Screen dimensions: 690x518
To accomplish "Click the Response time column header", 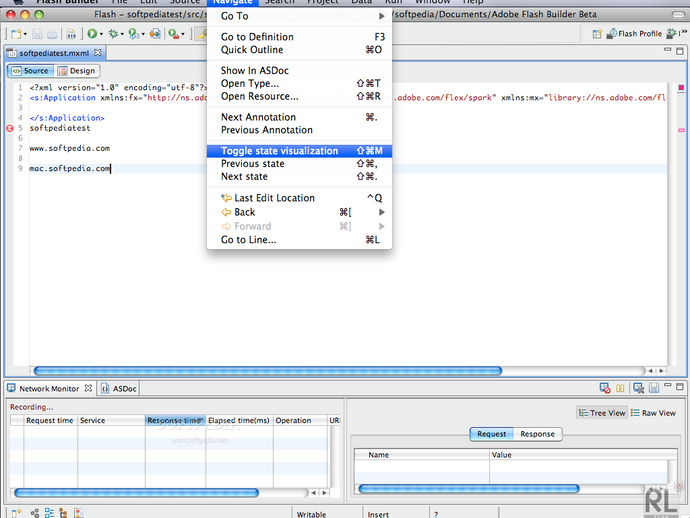I will click(x=175, y=420).
